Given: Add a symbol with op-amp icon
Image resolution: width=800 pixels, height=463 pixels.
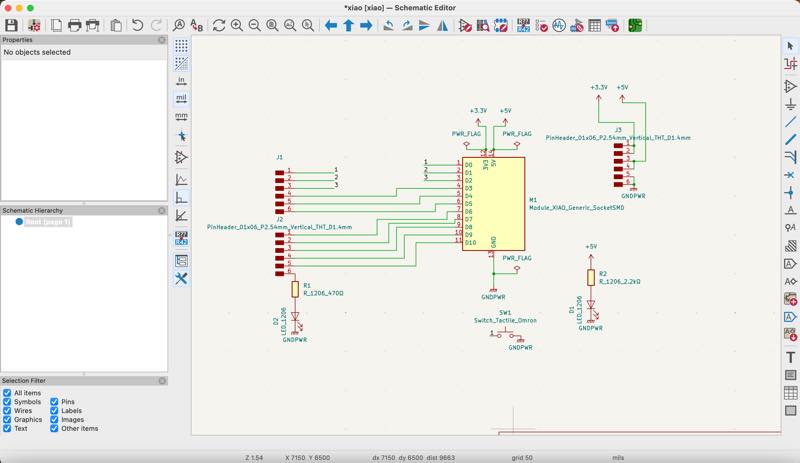Looking at the screenshot, I should point(790,86).
